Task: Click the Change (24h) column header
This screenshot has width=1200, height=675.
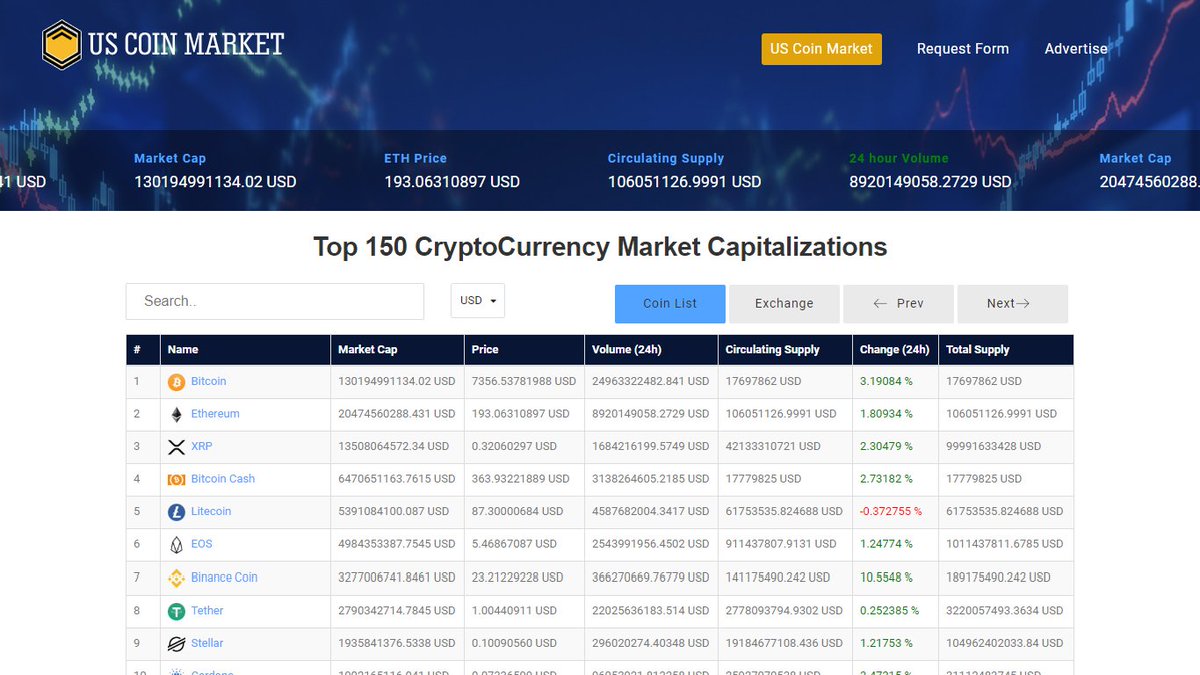Action: click(895, 349)
